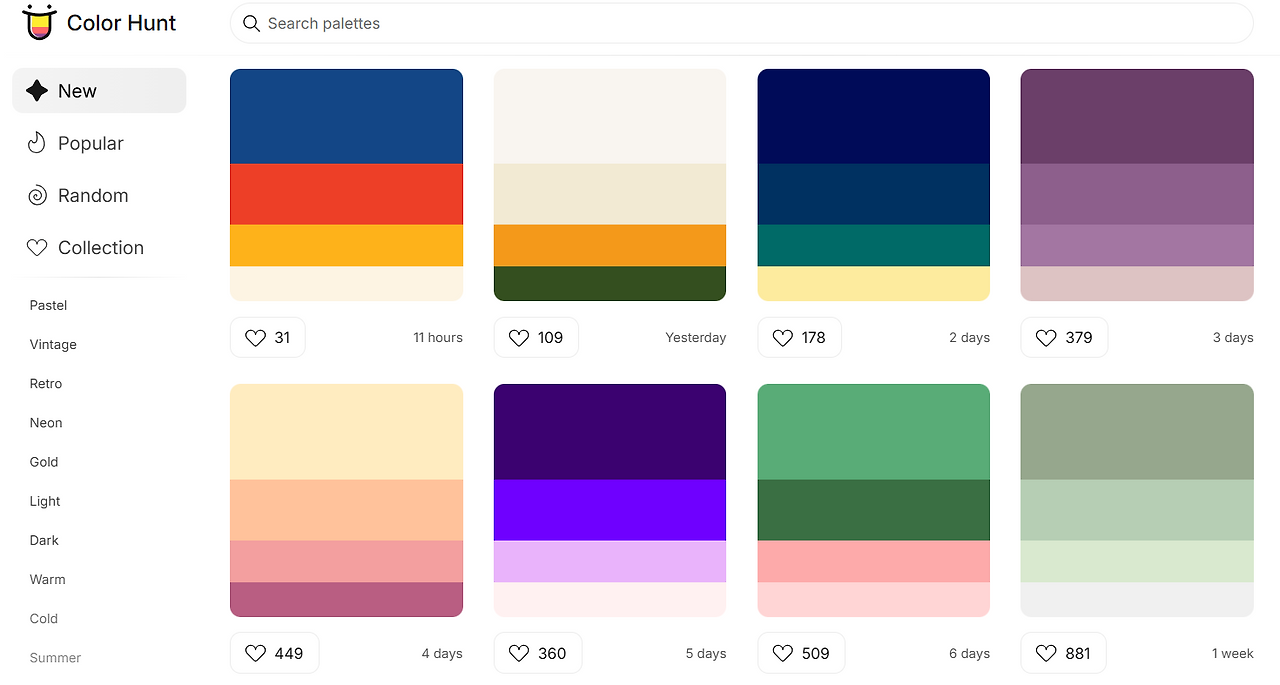Screen dimensions: 1280x685
Task: Like the palette with 509 likes
Action: pyautogui.click(x=782, y=652)
